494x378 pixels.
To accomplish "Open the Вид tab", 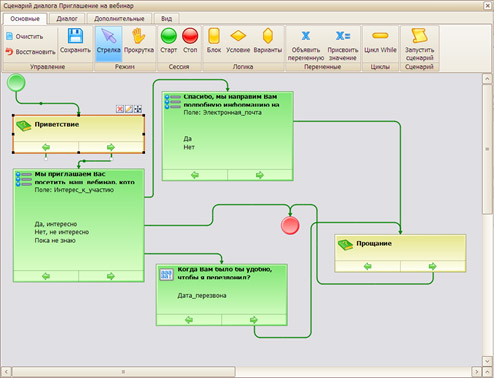I will pyautogui.click(x=166, y=19).
